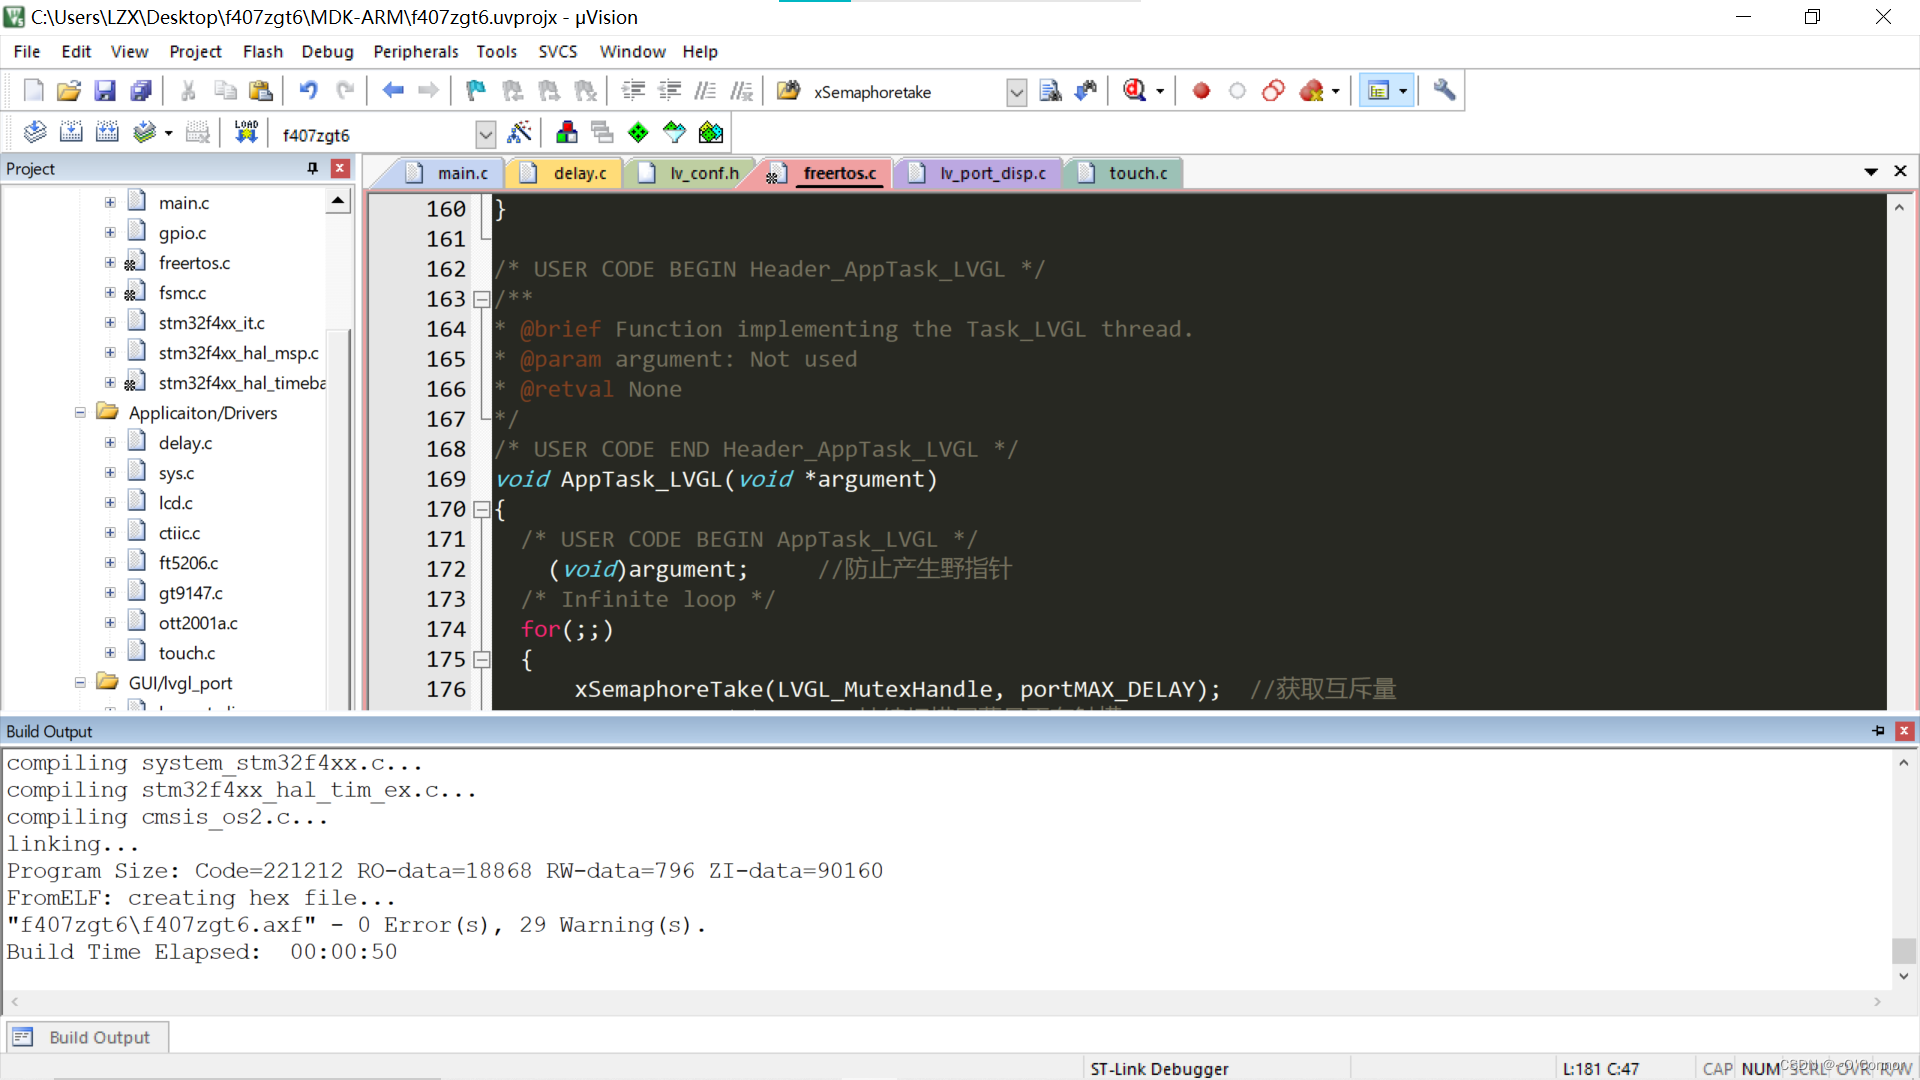
Task: Open the xSemaphoretake search history dropdown
Action: point(1016,92)
